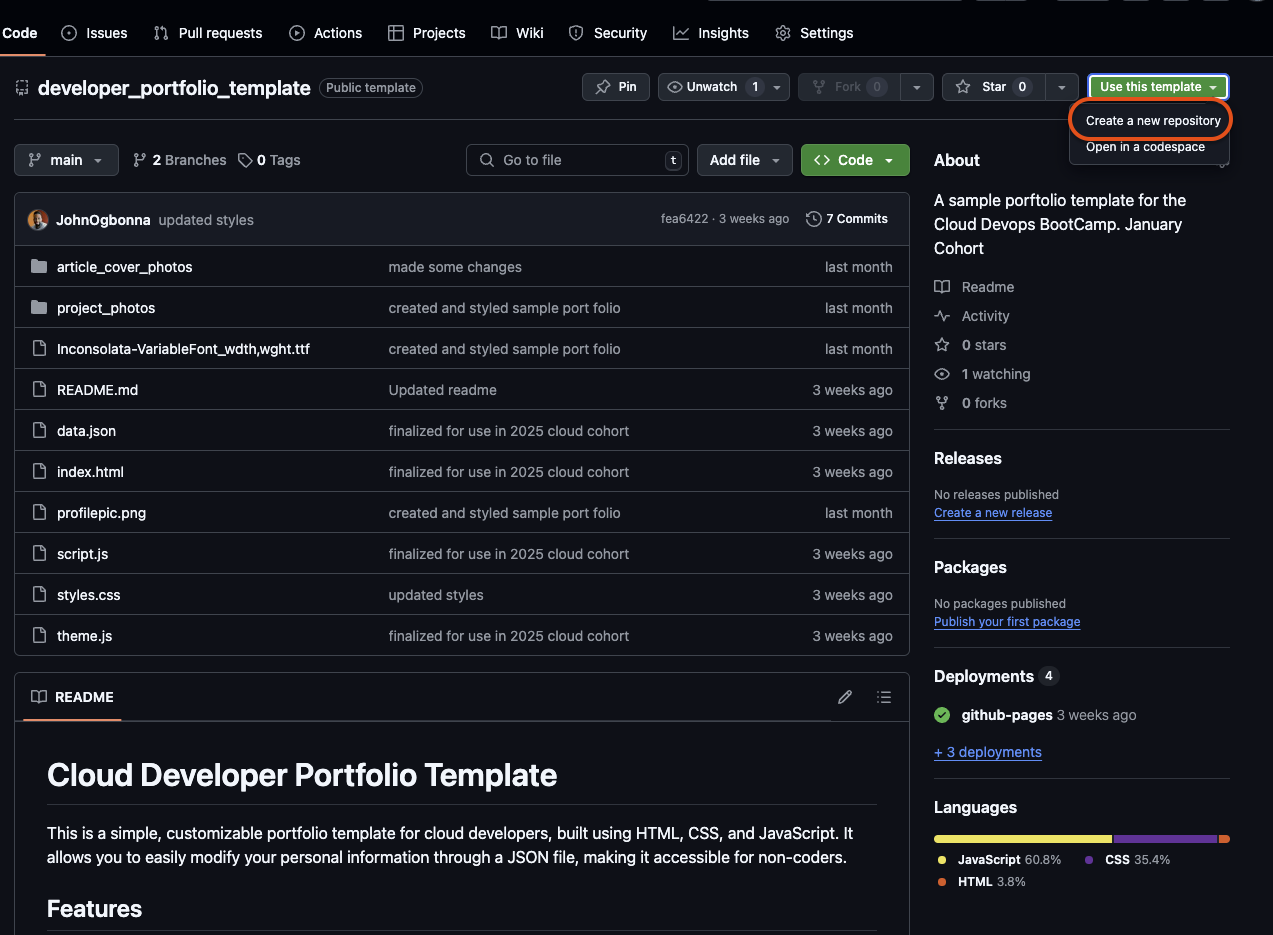Star the repository
The image size is (1273, 935).
coord(994,87)
